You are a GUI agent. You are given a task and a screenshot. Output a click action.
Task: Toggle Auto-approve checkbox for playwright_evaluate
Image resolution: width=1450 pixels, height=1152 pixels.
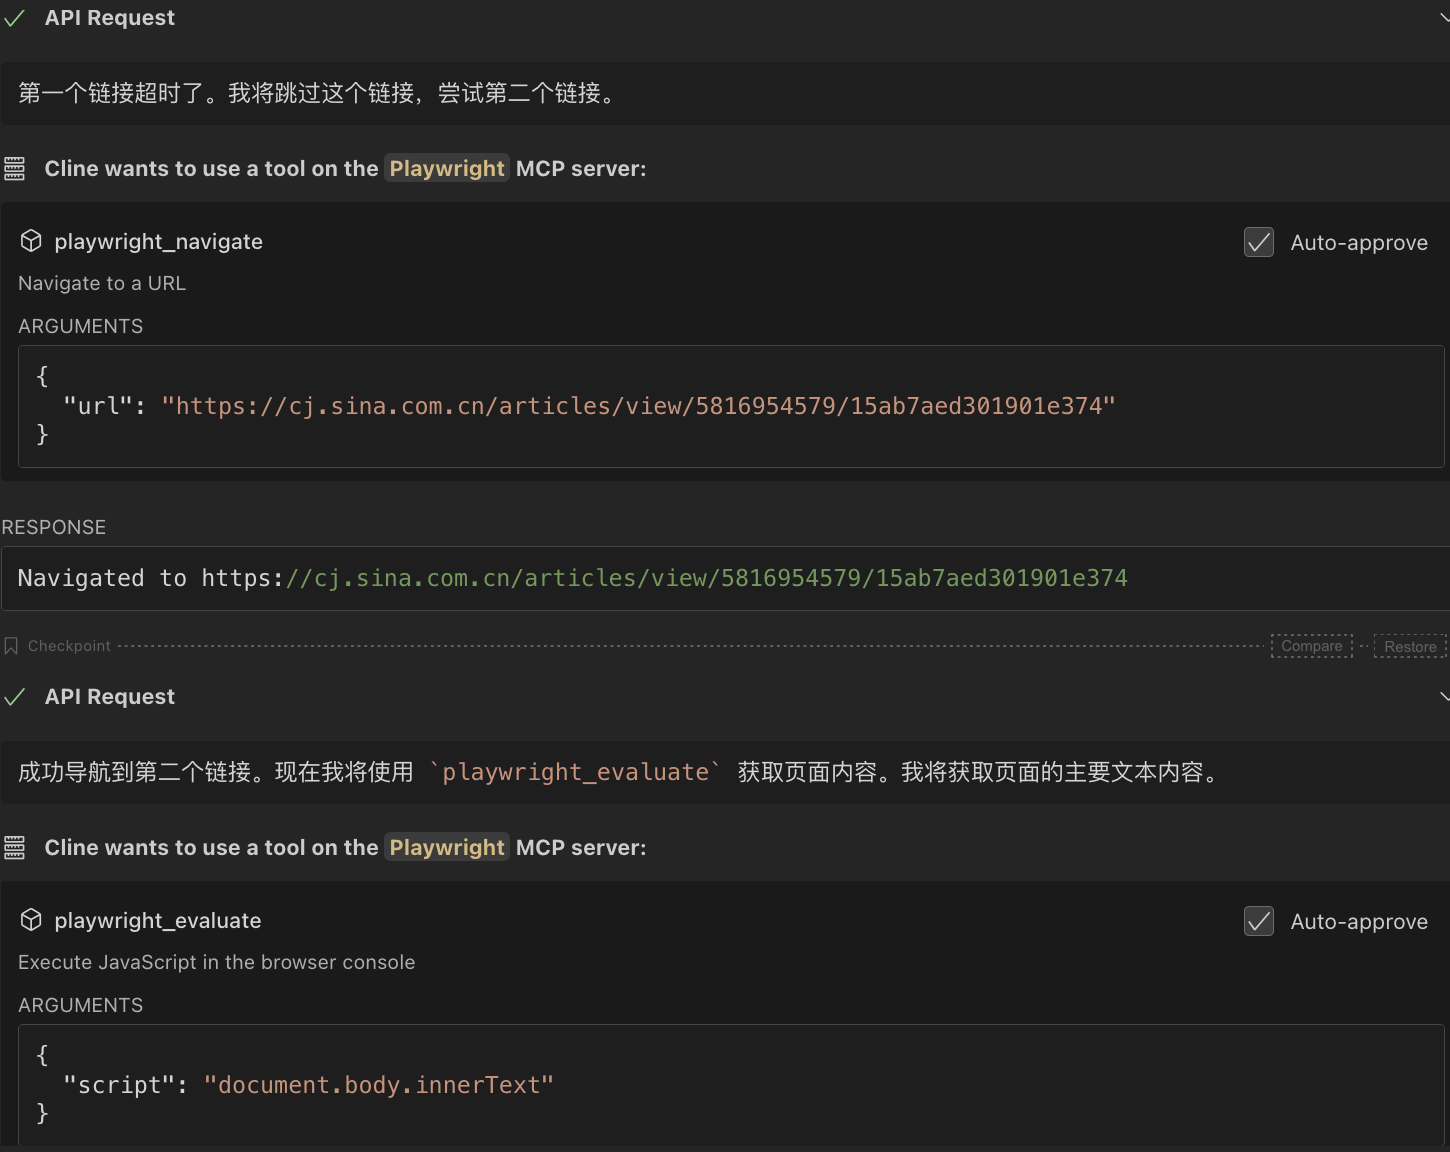point(1258,921)
